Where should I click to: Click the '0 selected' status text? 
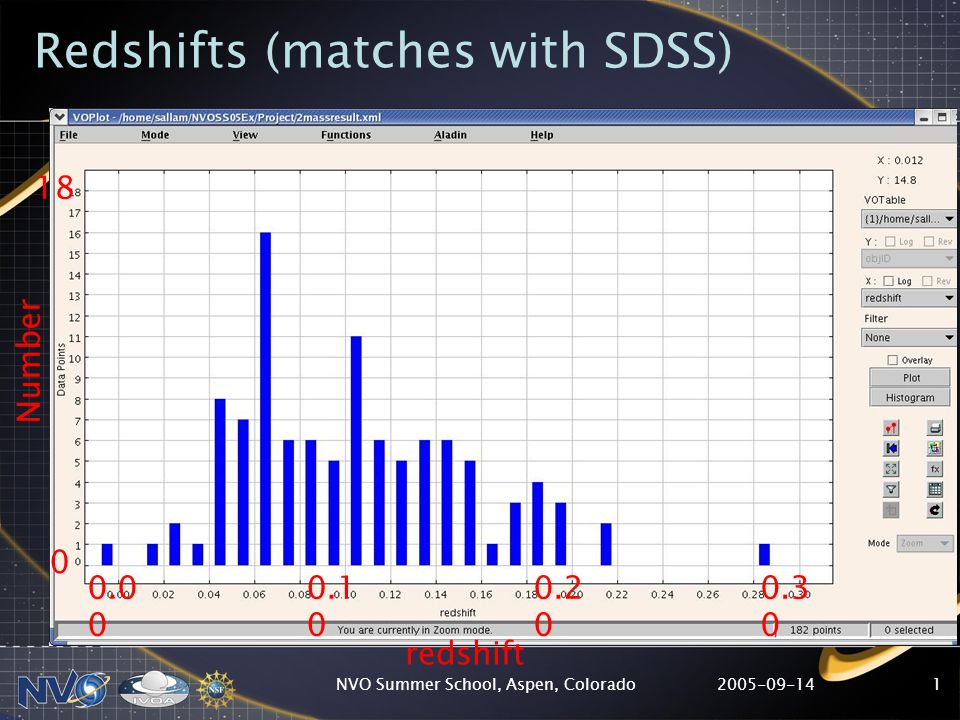coord(909,630)
